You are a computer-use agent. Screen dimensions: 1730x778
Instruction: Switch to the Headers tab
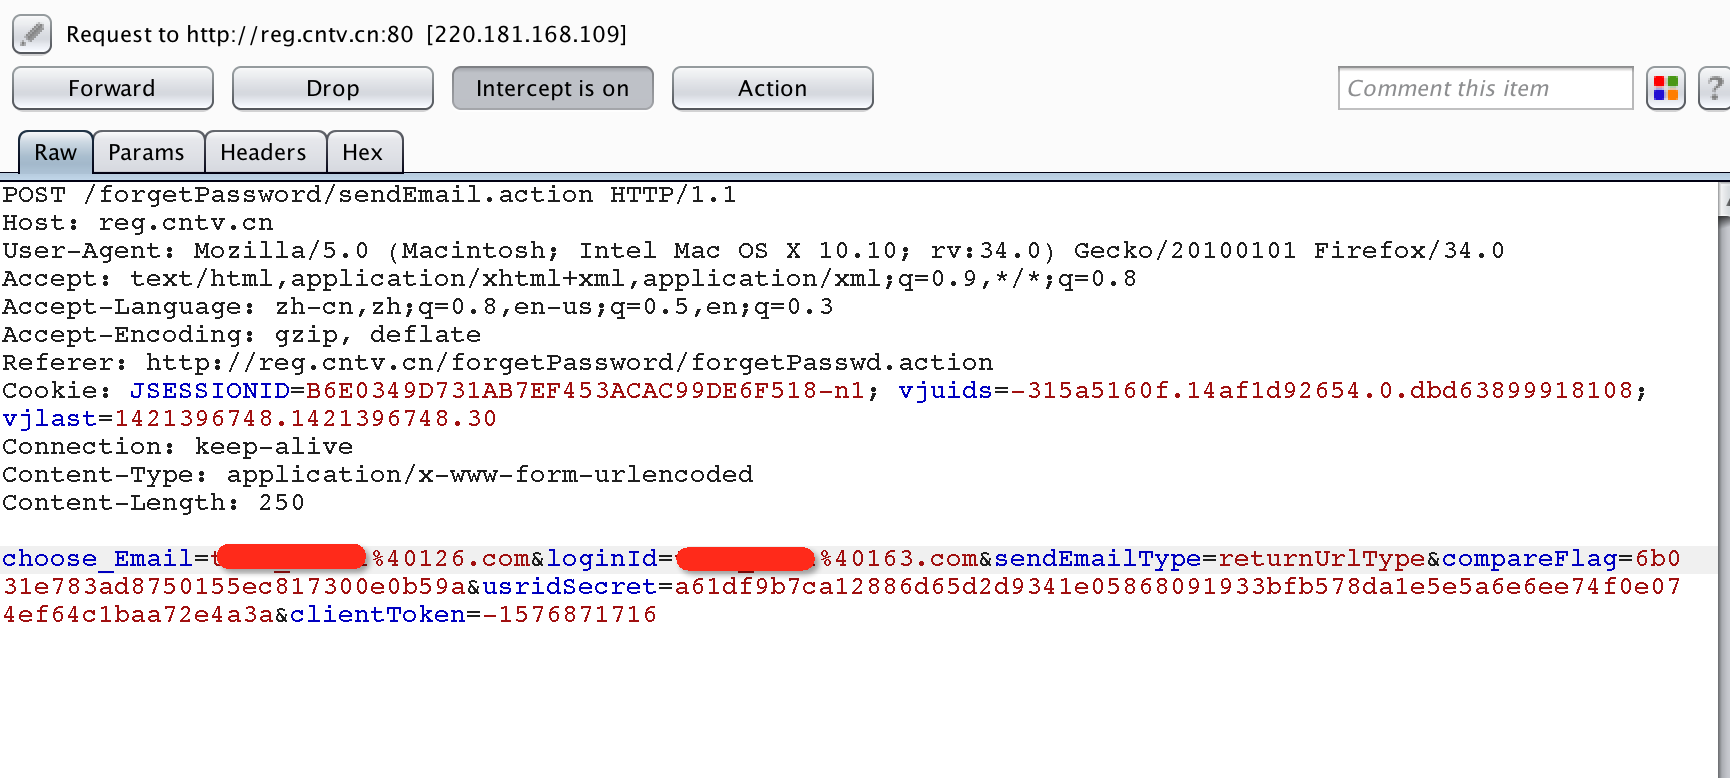264,152
